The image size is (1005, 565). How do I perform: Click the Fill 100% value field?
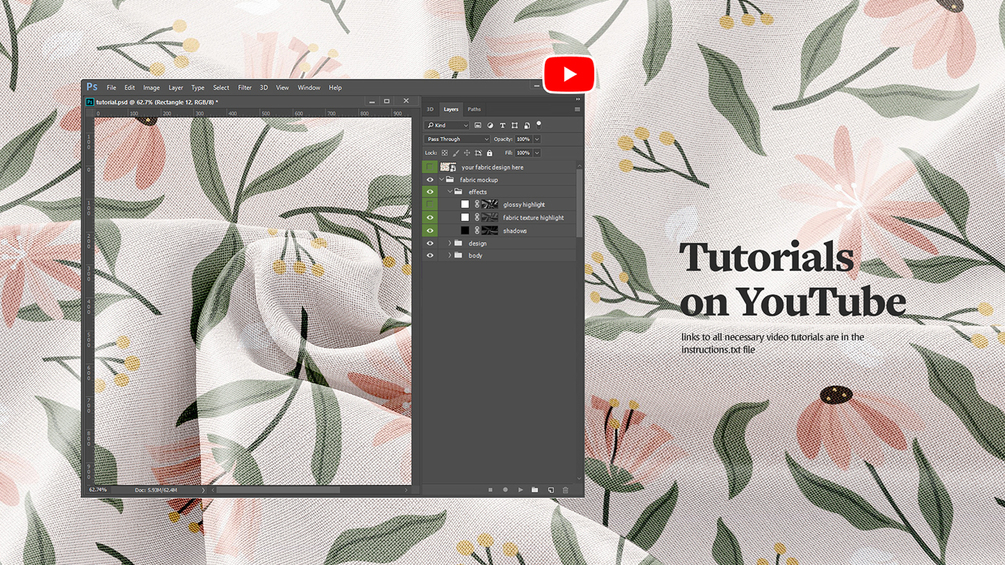[524, 153]
